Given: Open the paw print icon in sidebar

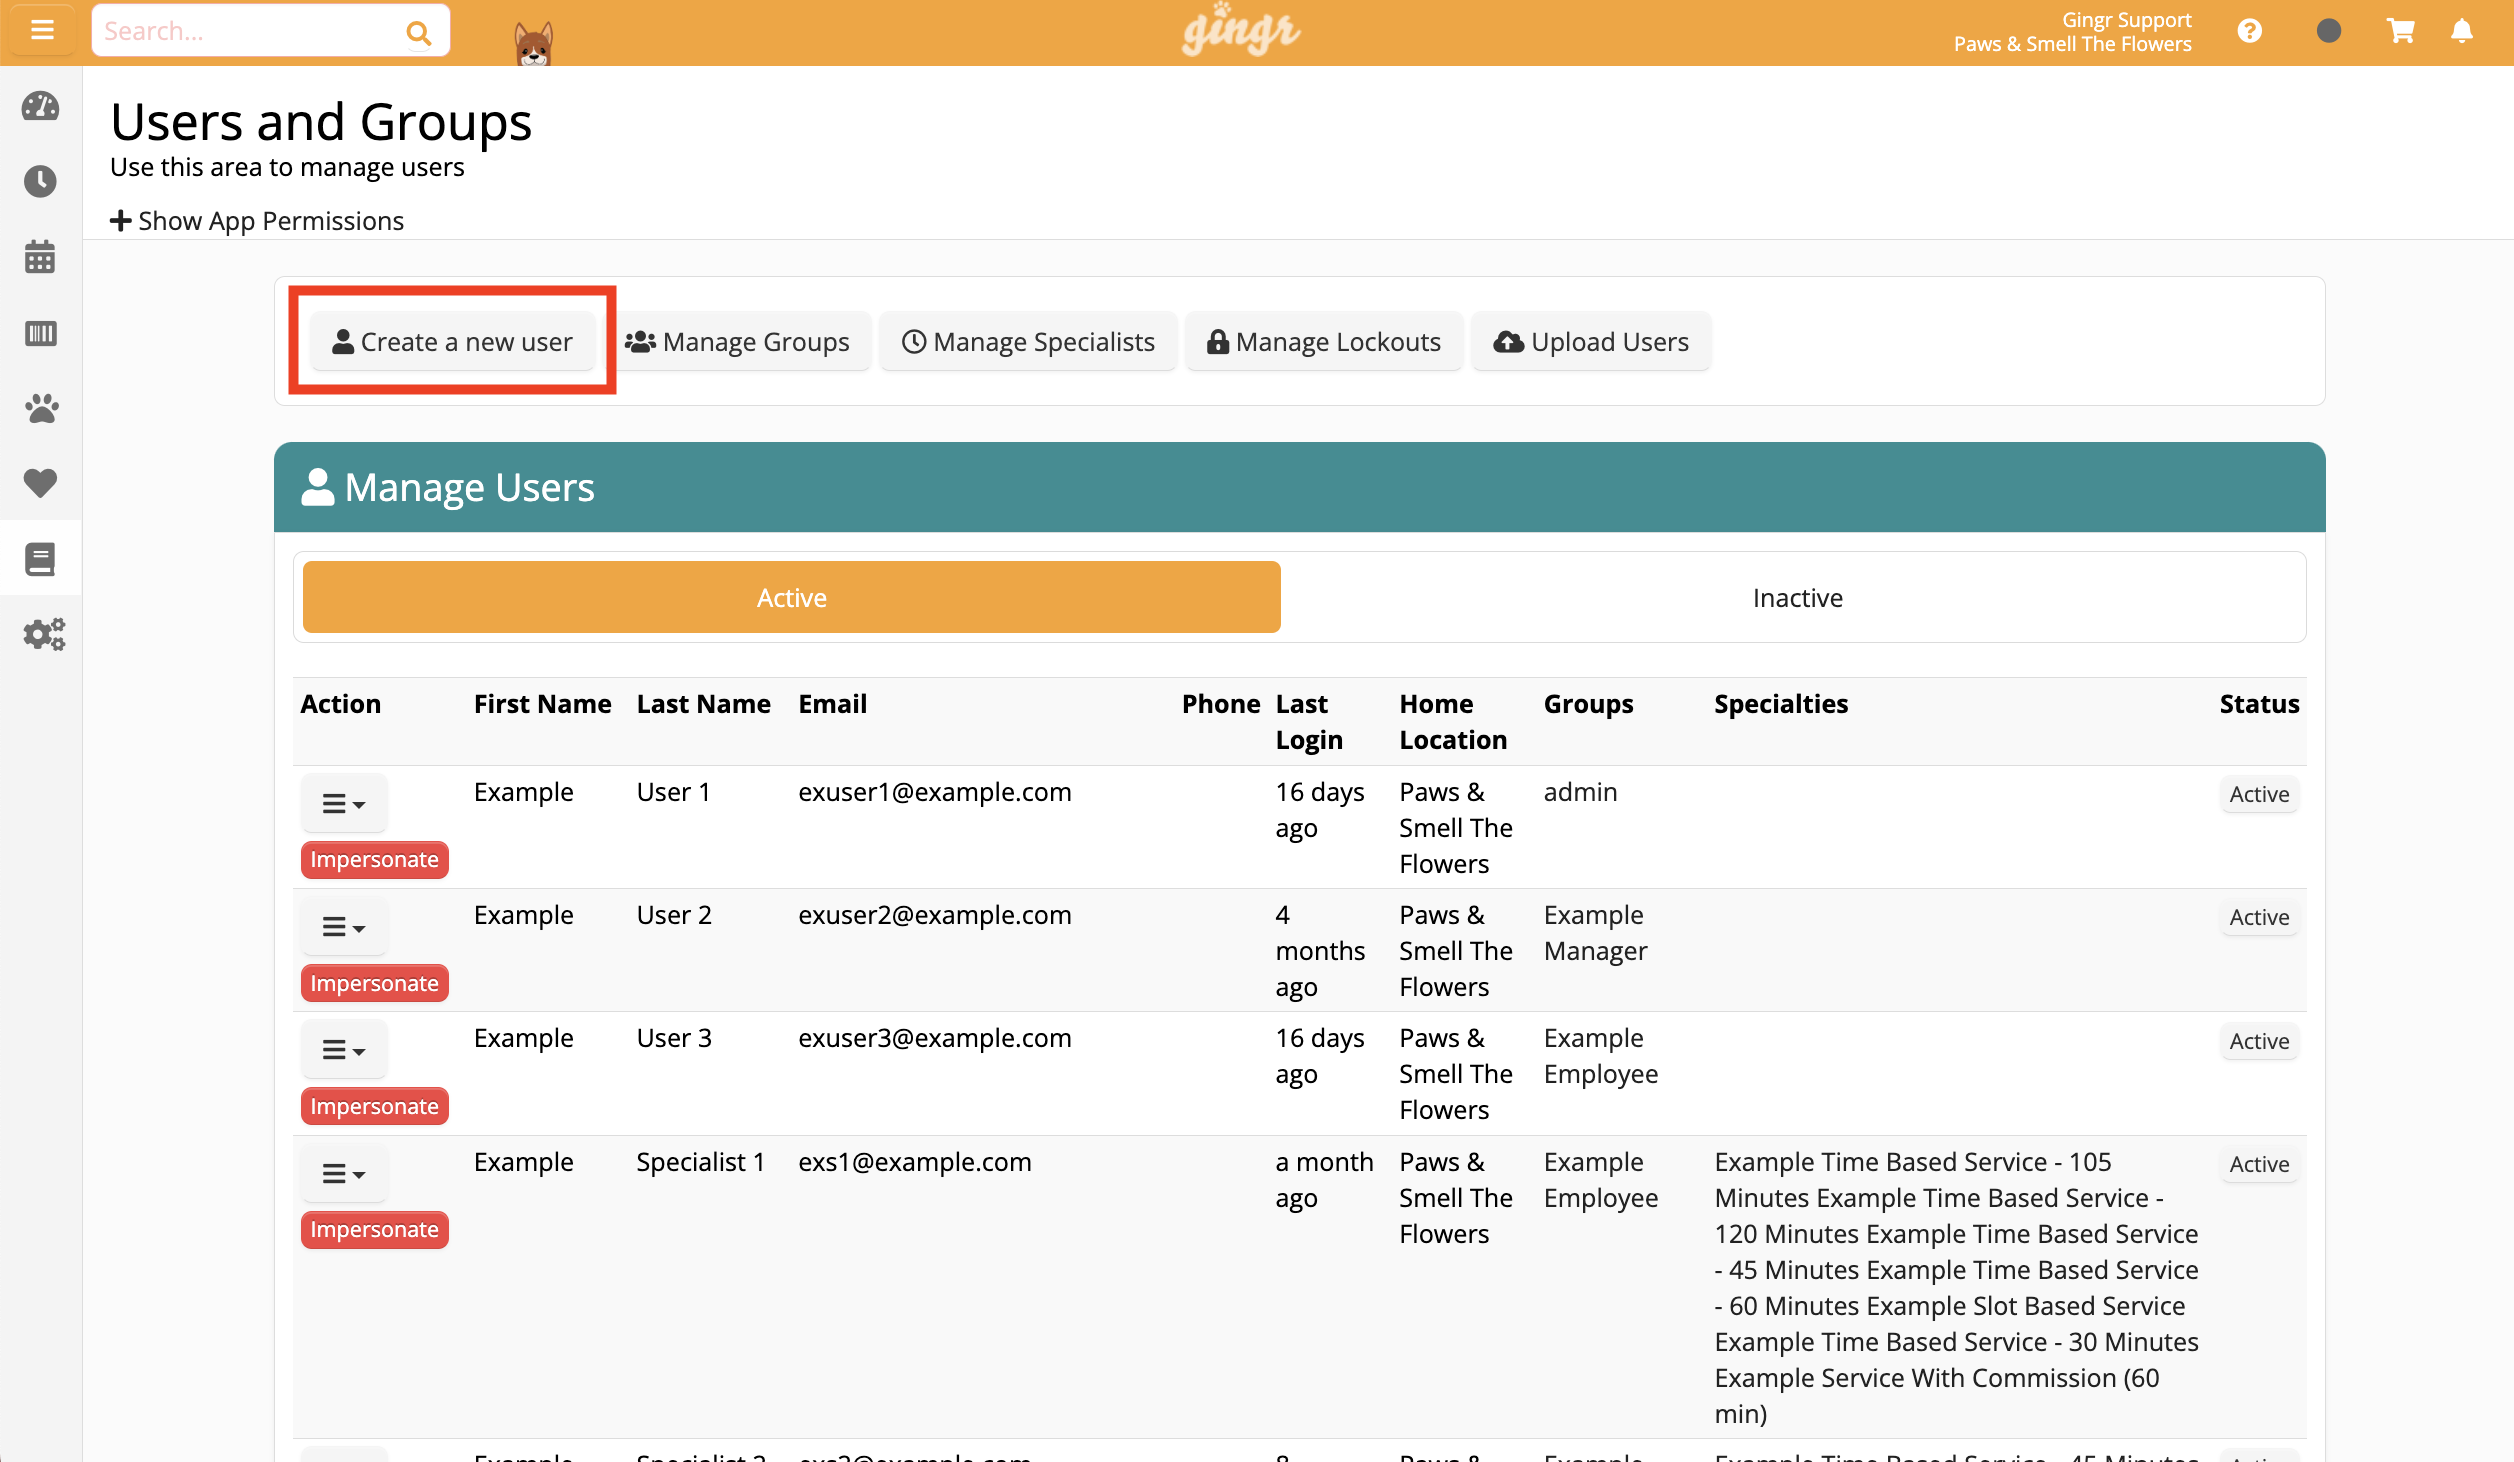Looking at the screenshot, I should [40, 409].
